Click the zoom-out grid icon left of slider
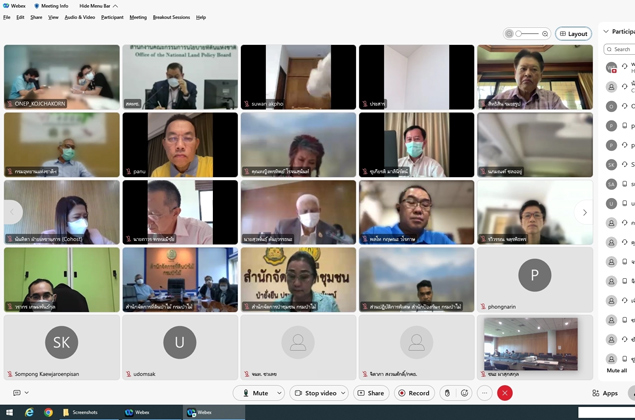The width and height of the screenshot is (635, 420). tap(509, 34)
